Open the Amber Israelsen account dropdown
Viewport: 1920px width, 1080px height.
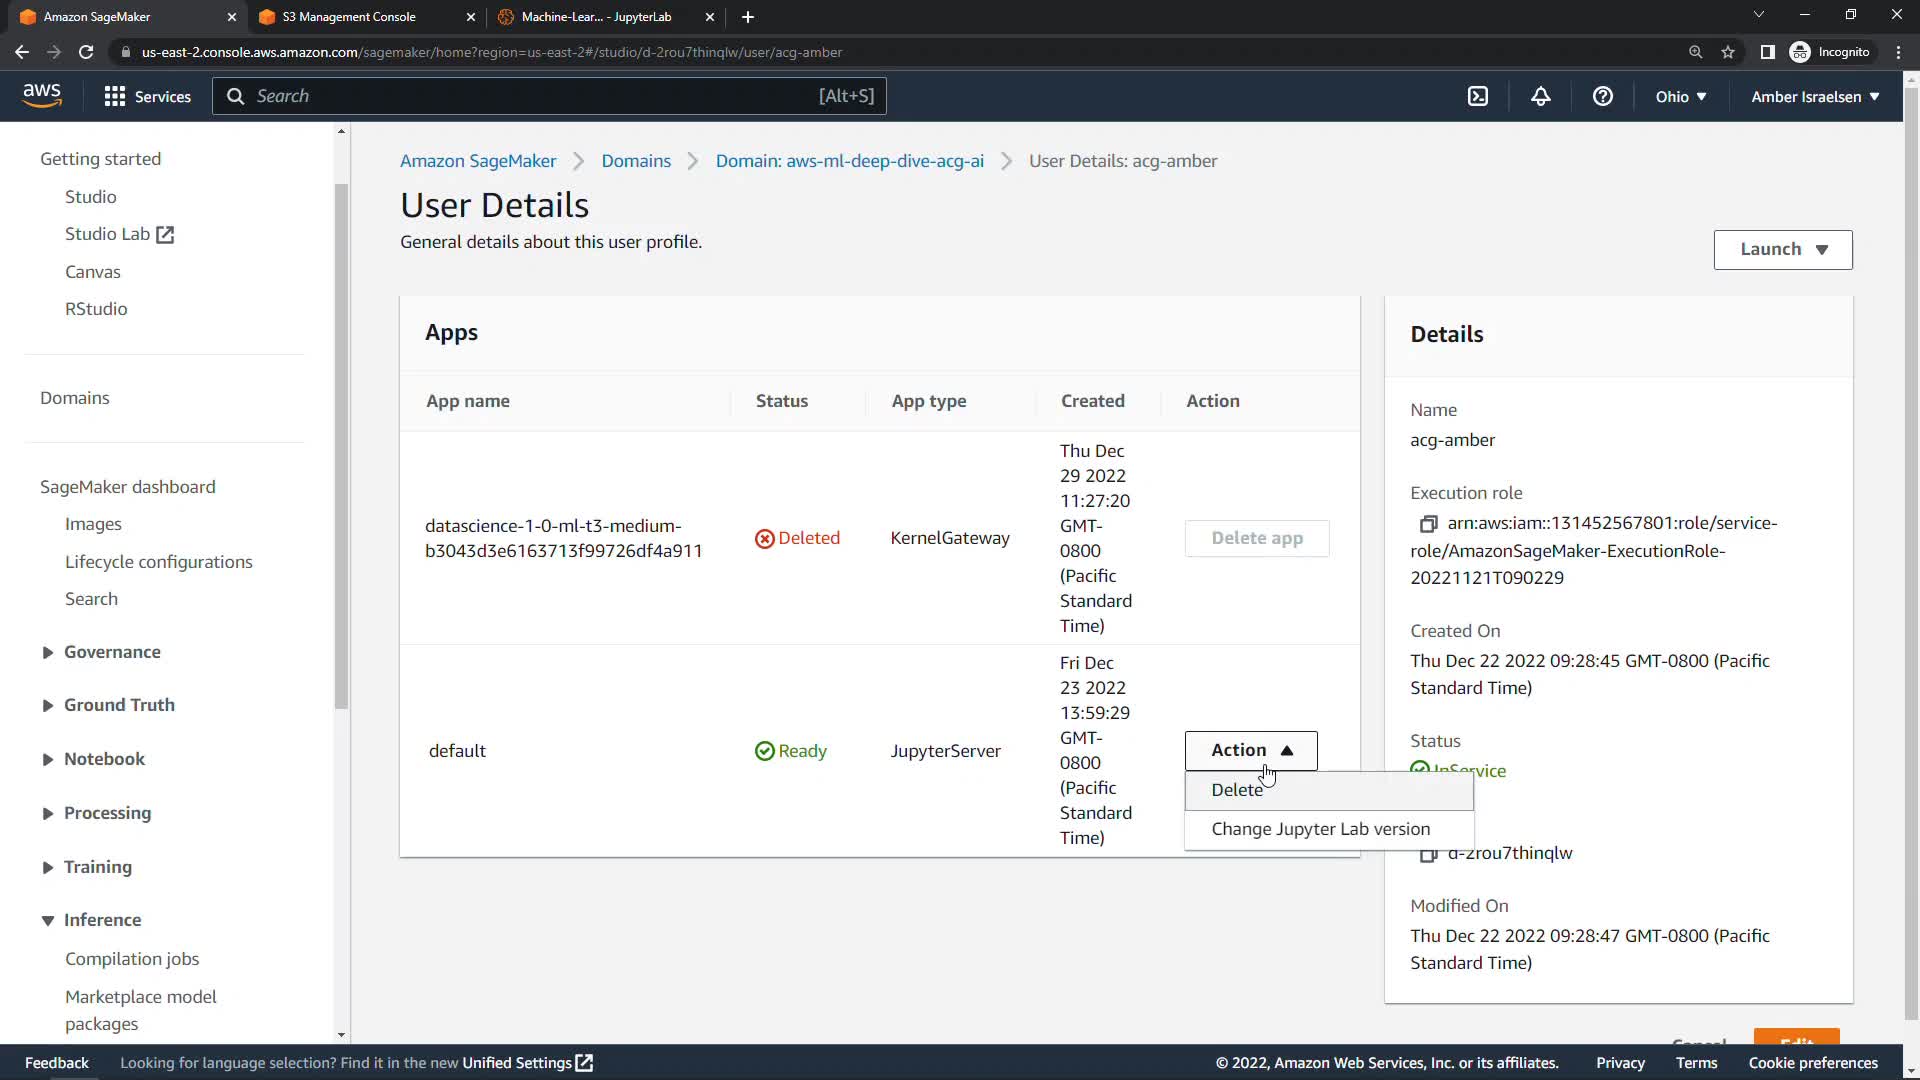point(1815,96)
